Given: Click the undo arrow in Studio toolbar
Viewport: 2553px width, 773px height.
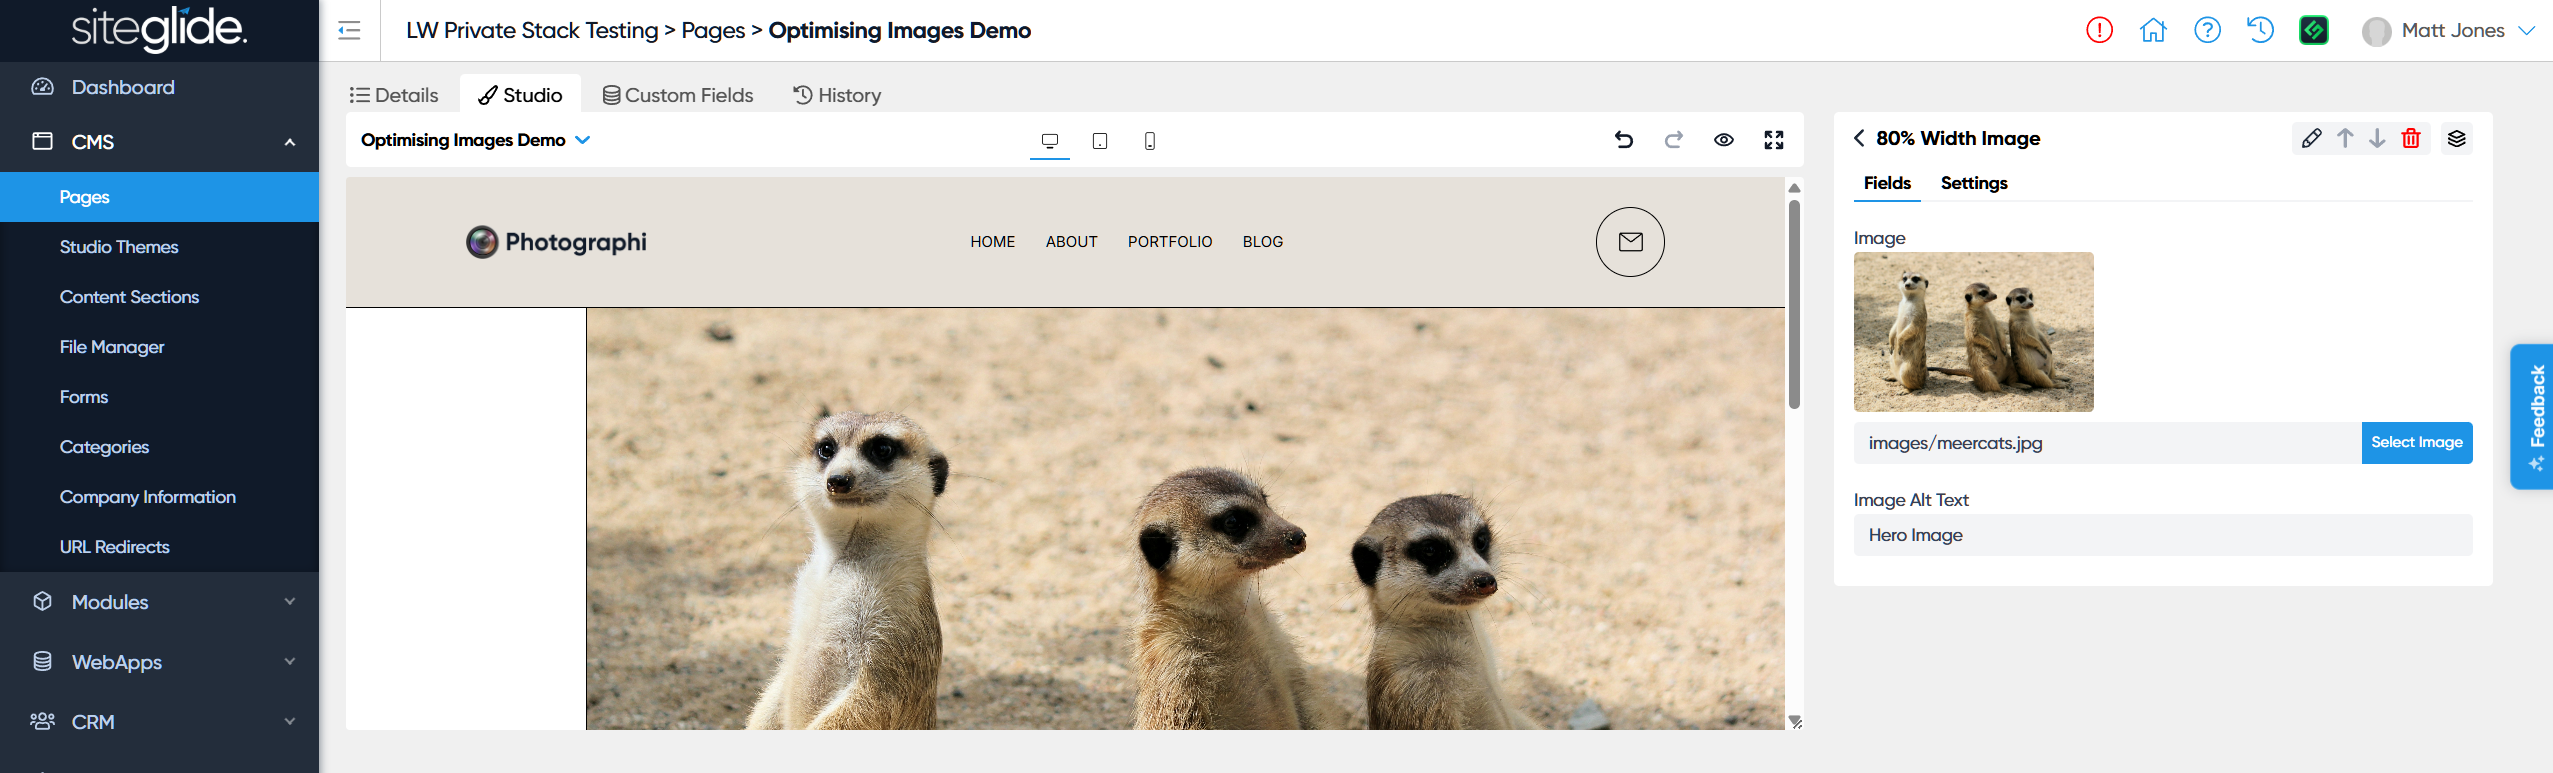Looking at the screenshot, I should click(x=1624, y=140).
